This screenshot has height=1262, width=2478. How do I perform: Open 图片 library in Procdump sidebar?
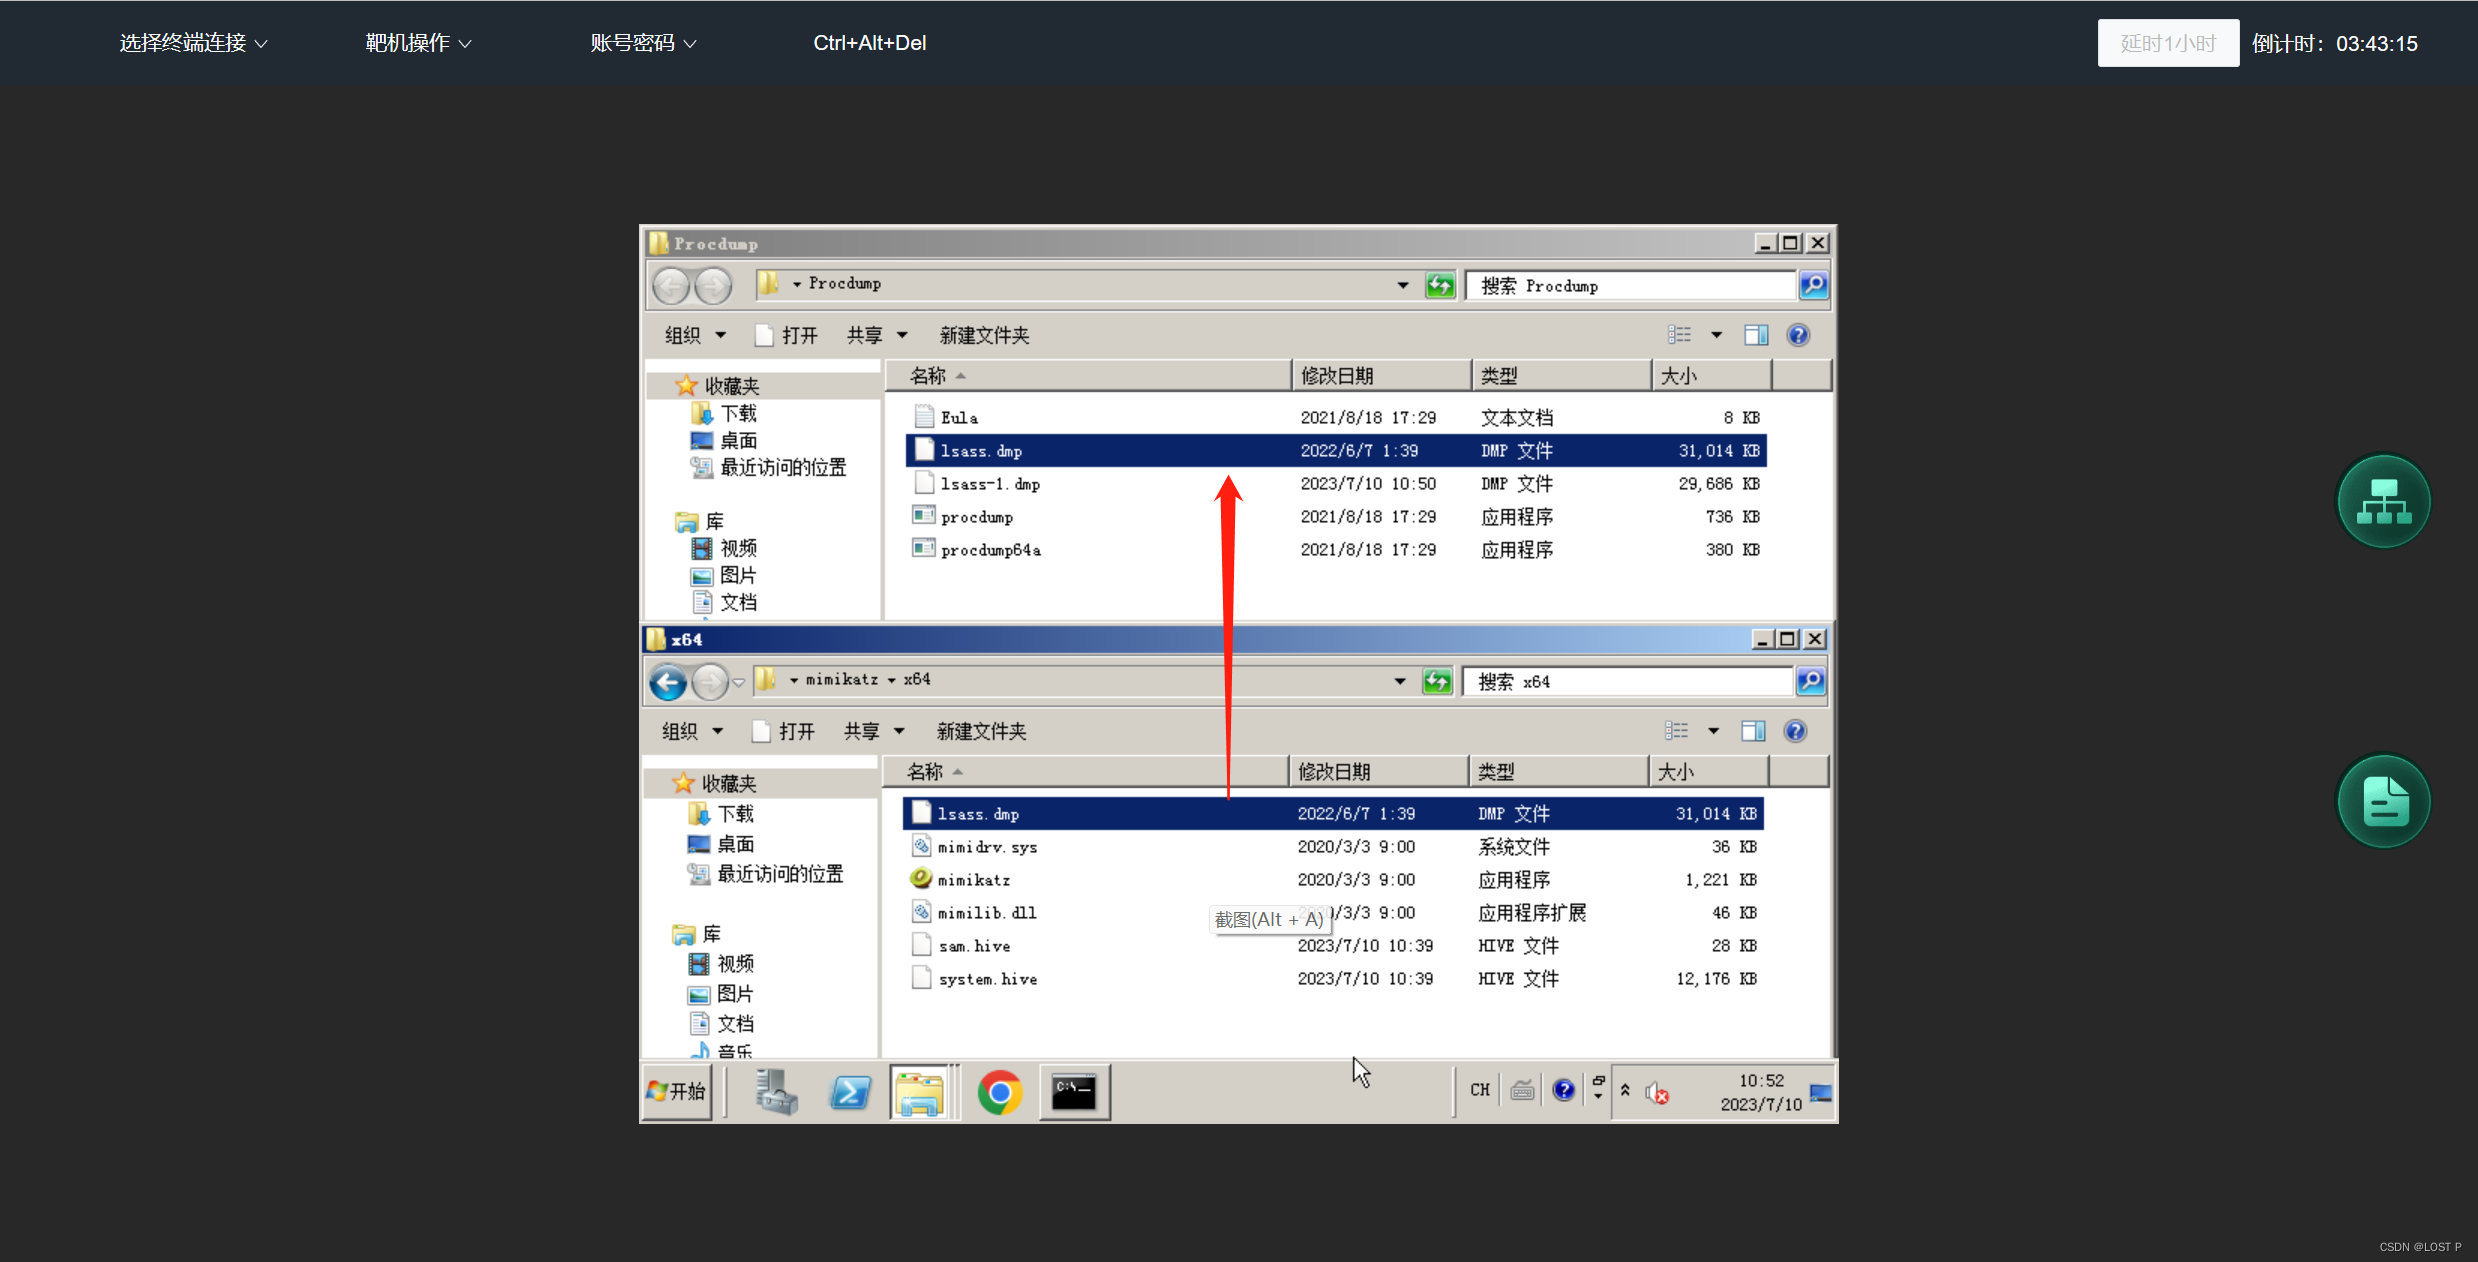(x=724, y=575)
